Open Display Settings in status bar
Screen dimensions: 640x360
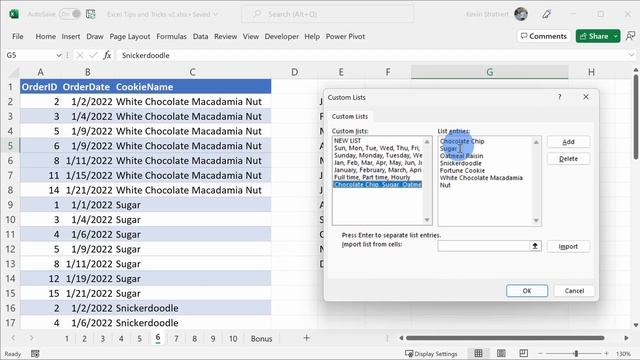pos(431,354)
